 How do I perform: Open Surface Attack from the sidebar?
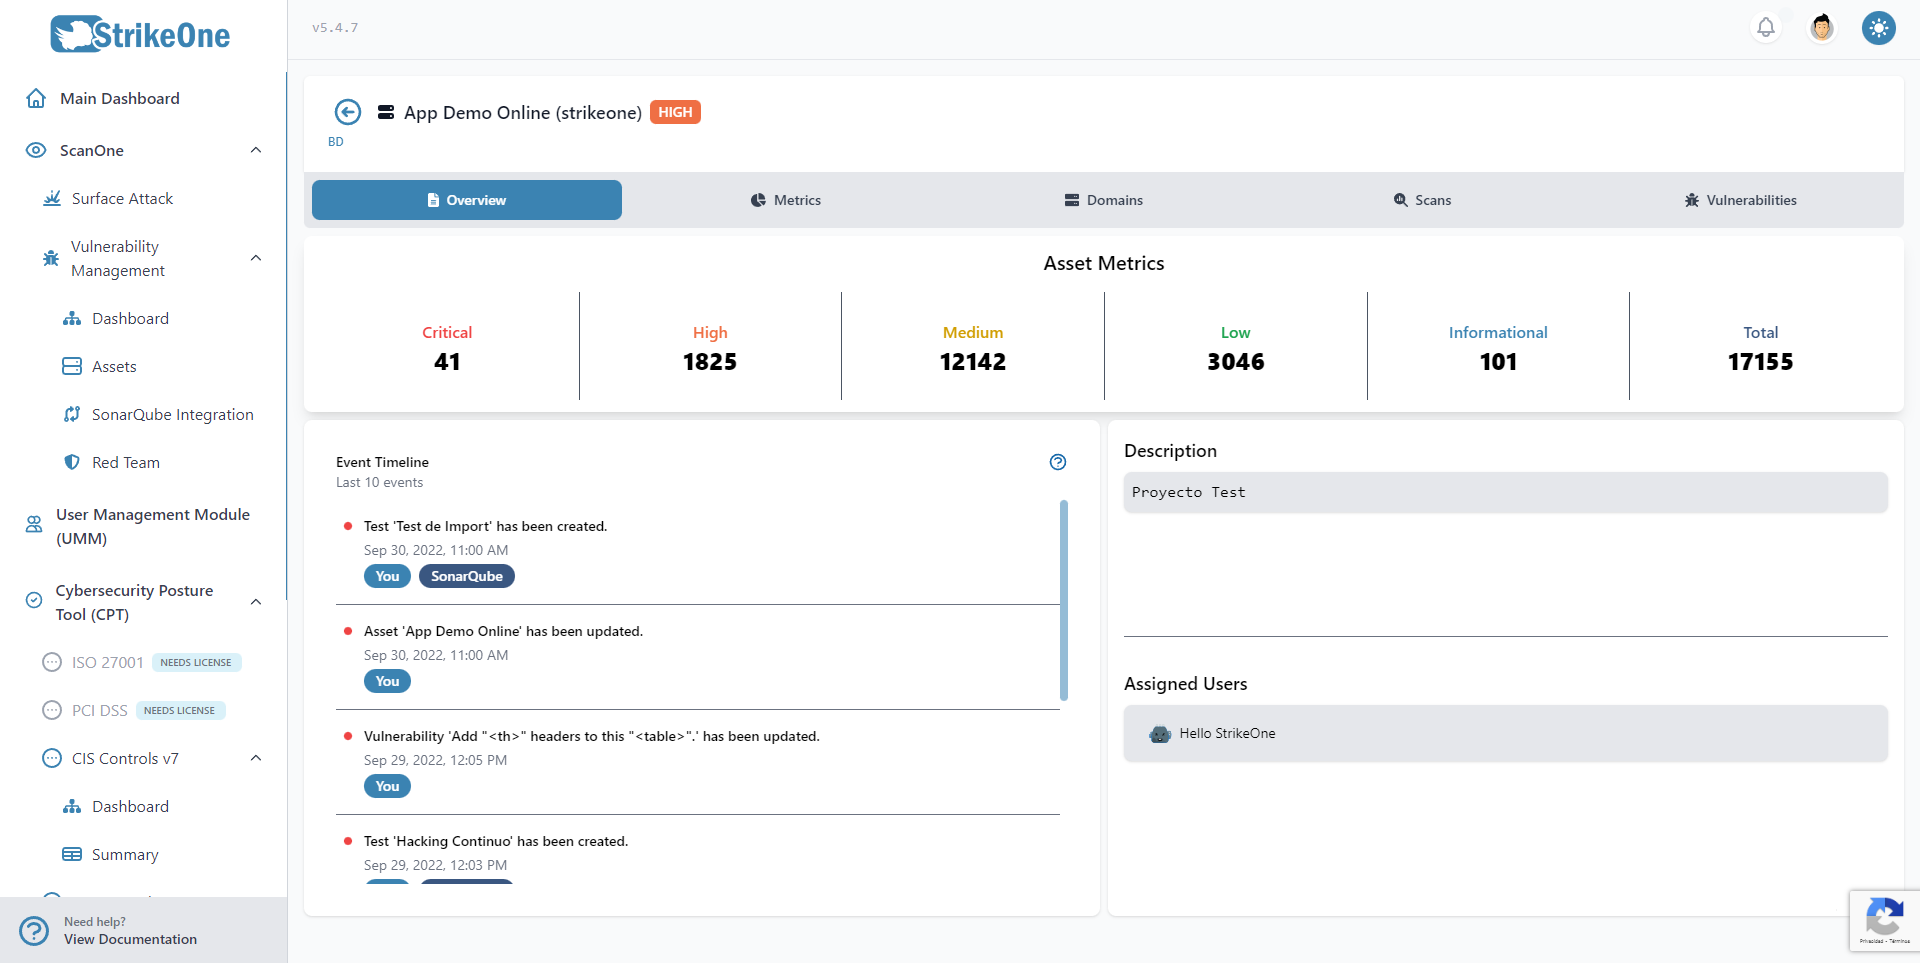click(121, 198)
